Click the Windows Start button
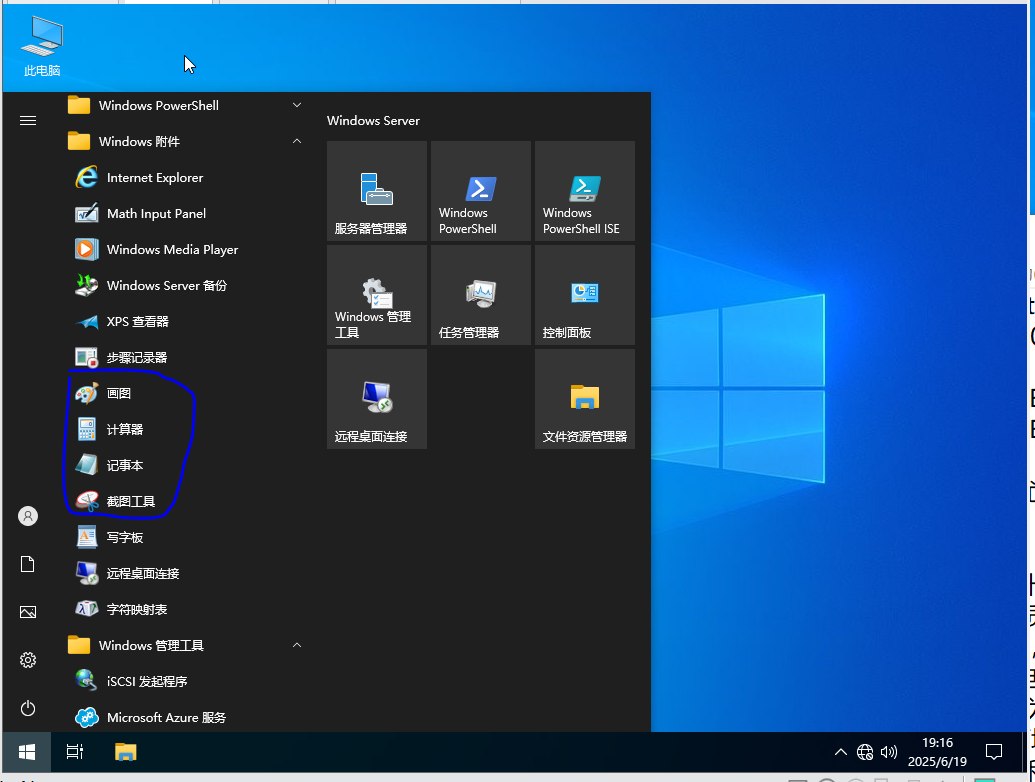 [x=26, y=752]
